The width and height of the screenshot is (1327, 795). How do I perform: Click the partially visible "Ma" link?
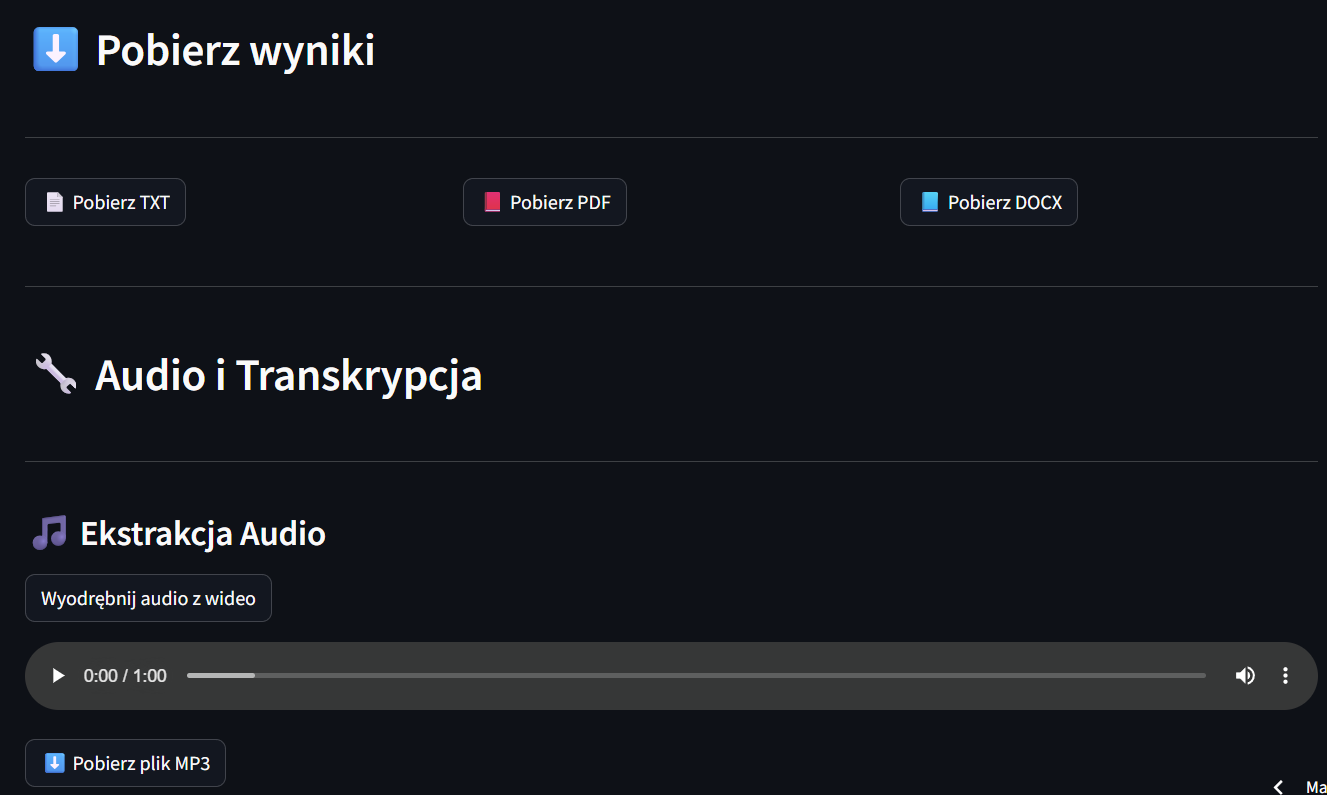click(1315, 787)
